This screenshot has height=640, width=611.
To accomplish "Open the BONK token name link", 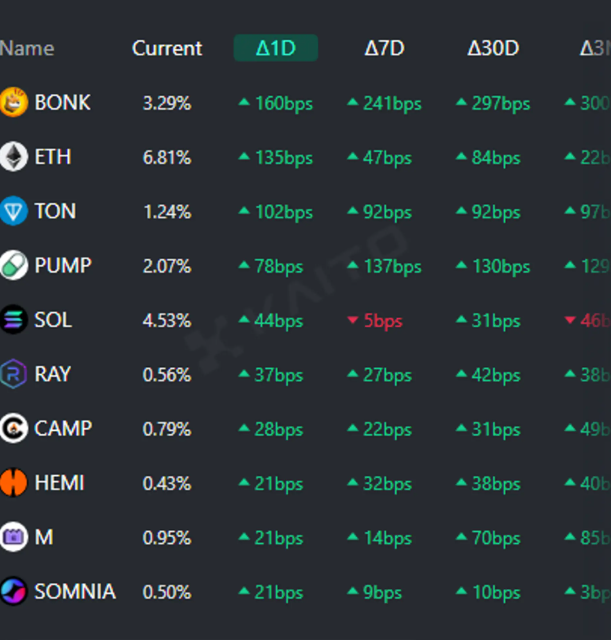I will (62, 102).
